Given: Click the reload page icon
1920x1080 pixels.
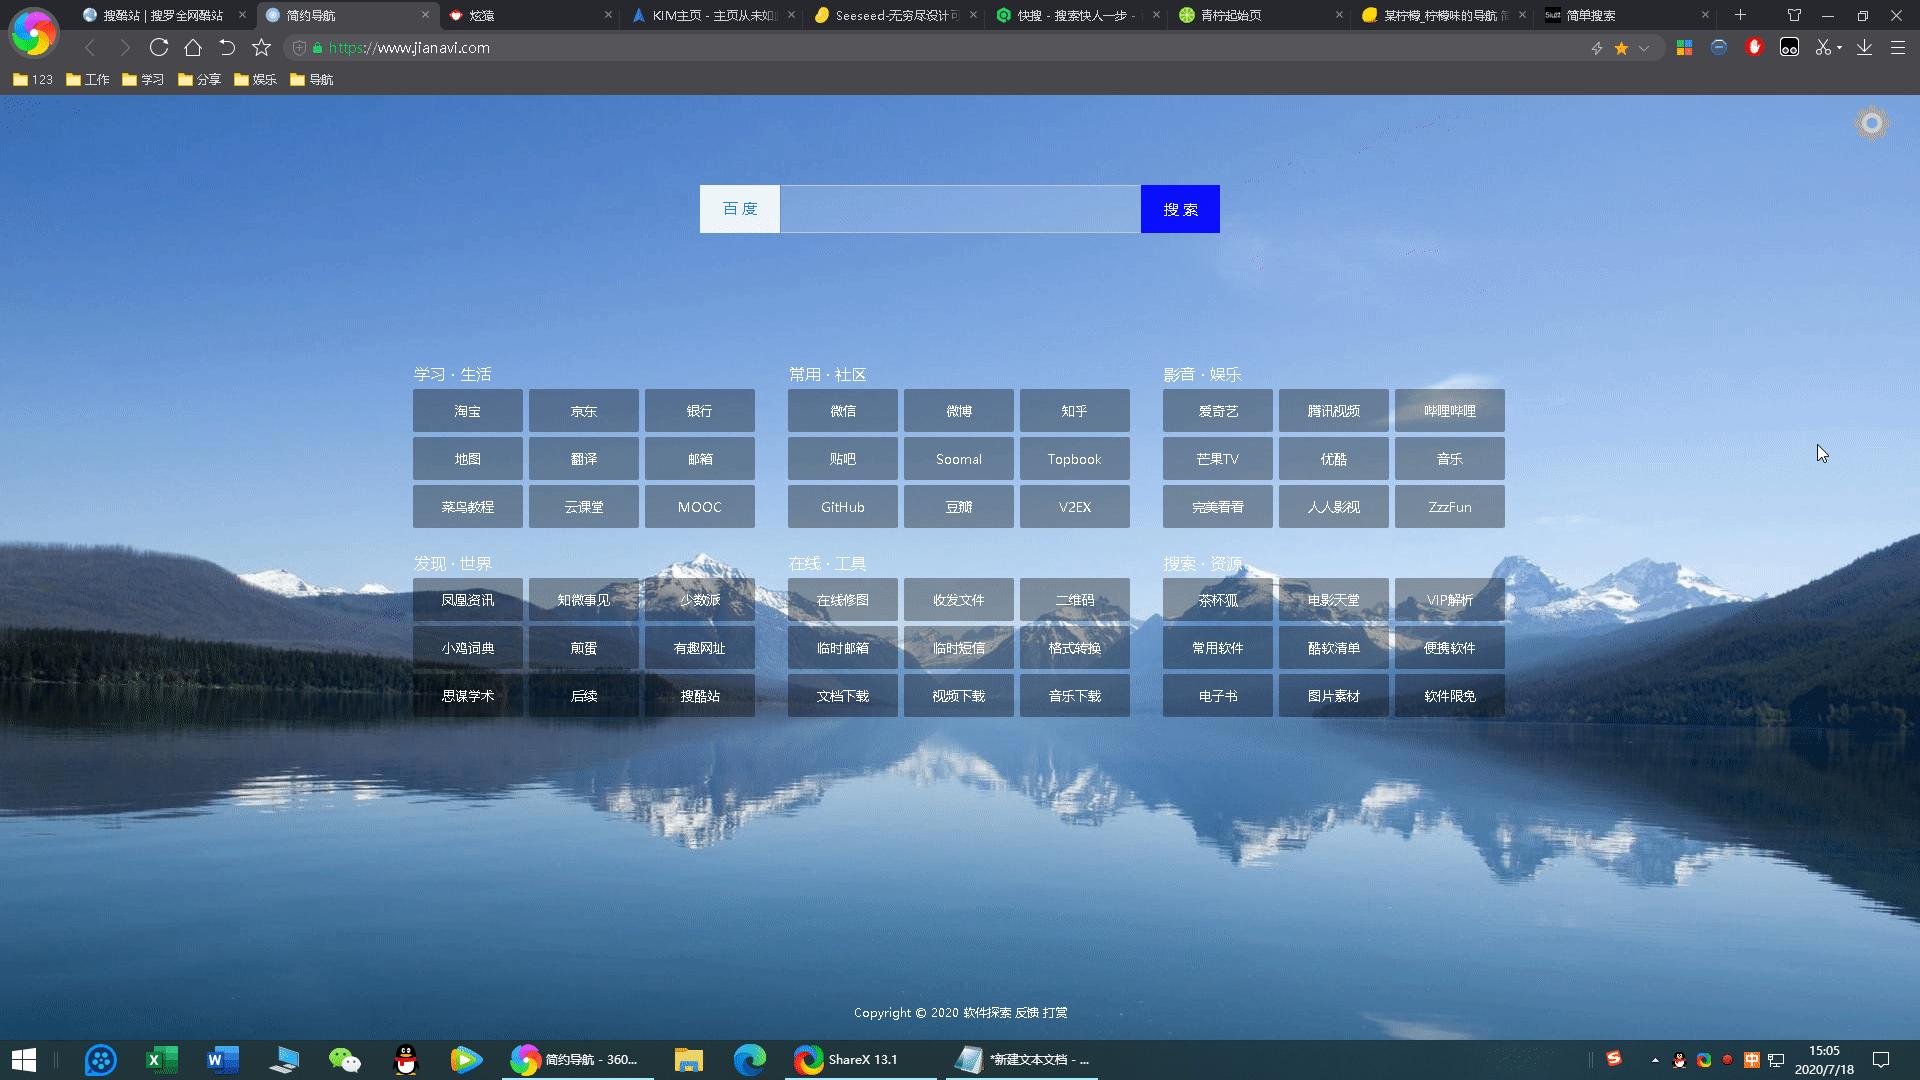Looking at the screenshot, I should [x=158, y=48].
